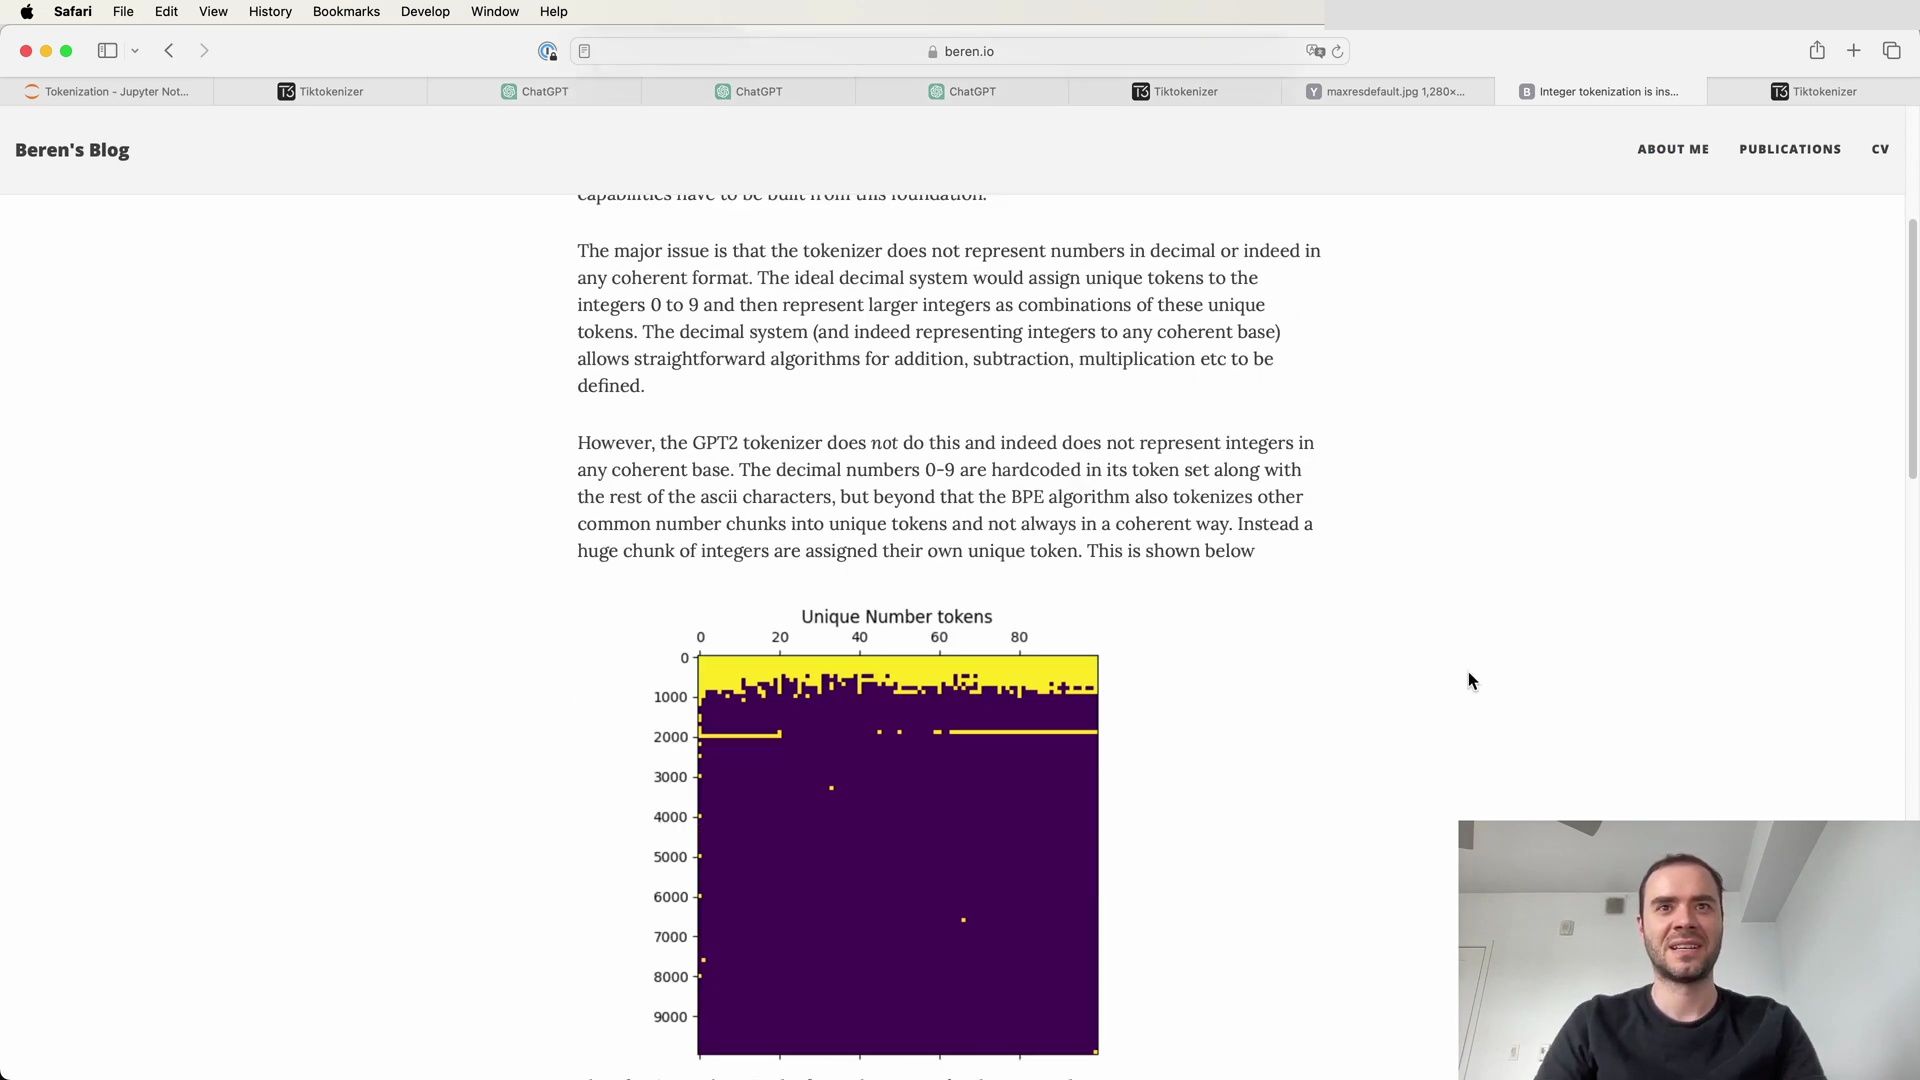
Task: Open the sidebar options chevron
Action: (x=135, y=51)
